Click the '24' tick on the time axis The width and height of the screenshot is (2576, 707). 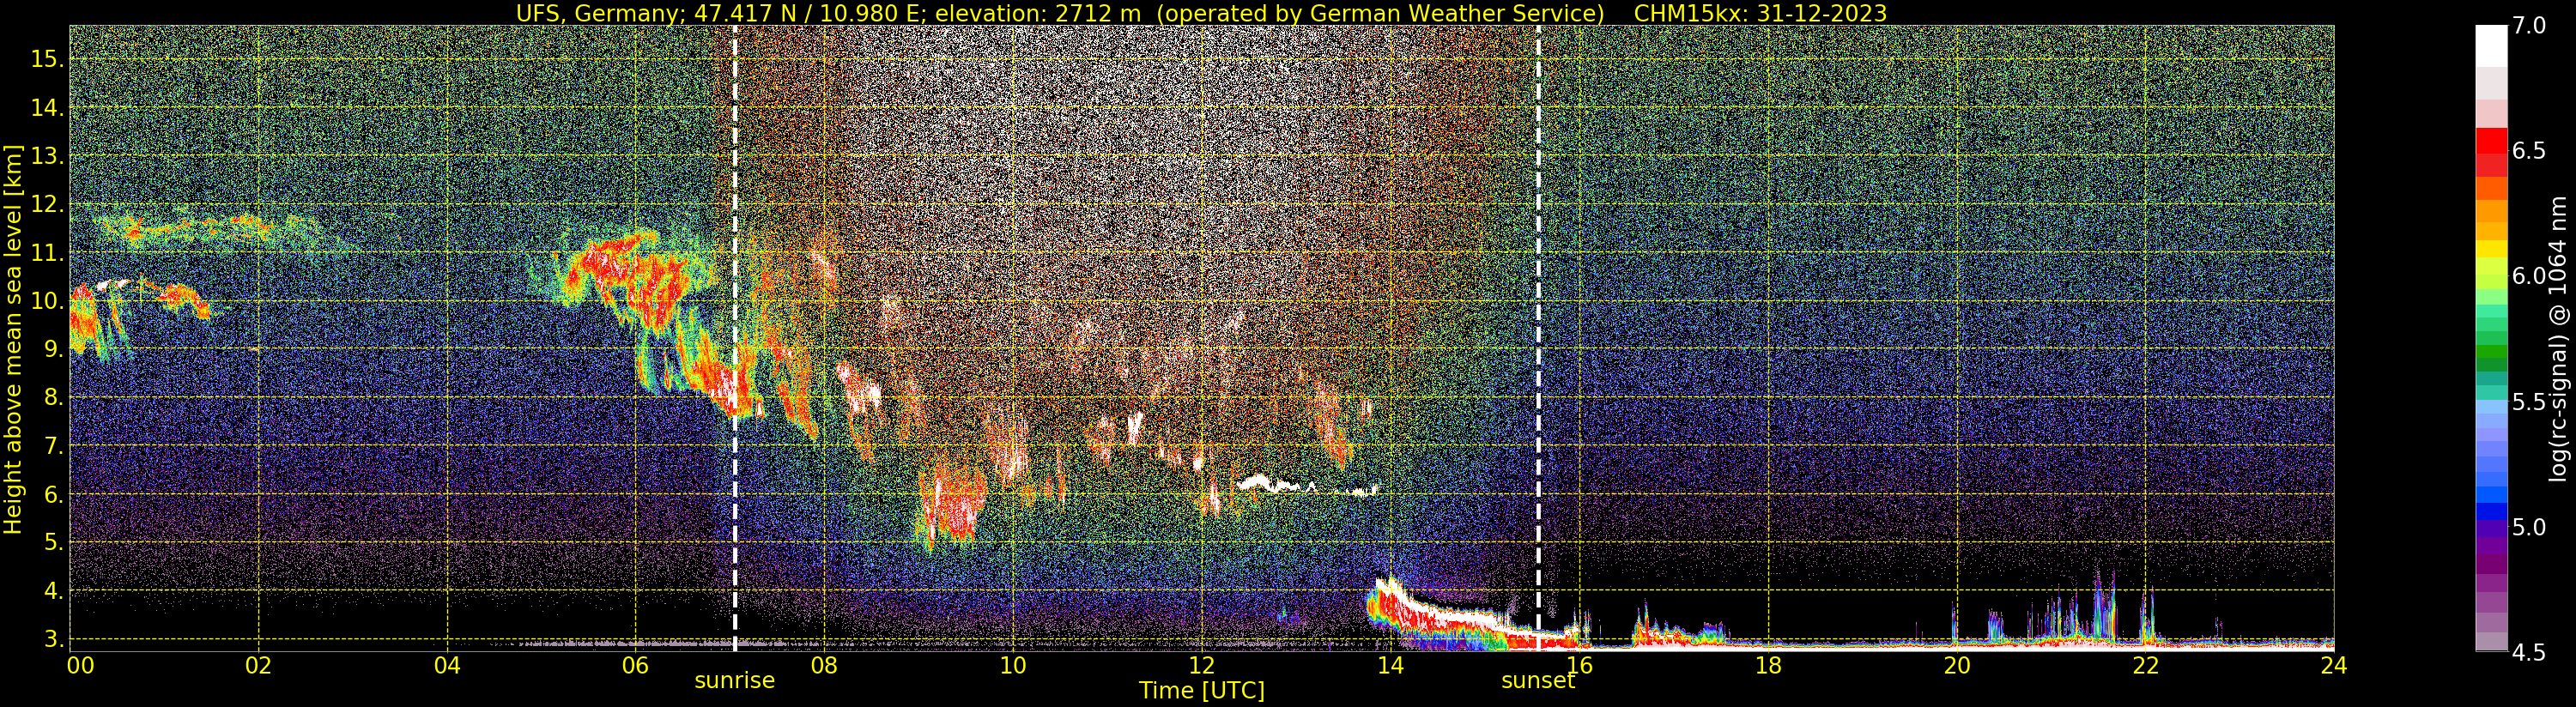[x=2334, y=665]
